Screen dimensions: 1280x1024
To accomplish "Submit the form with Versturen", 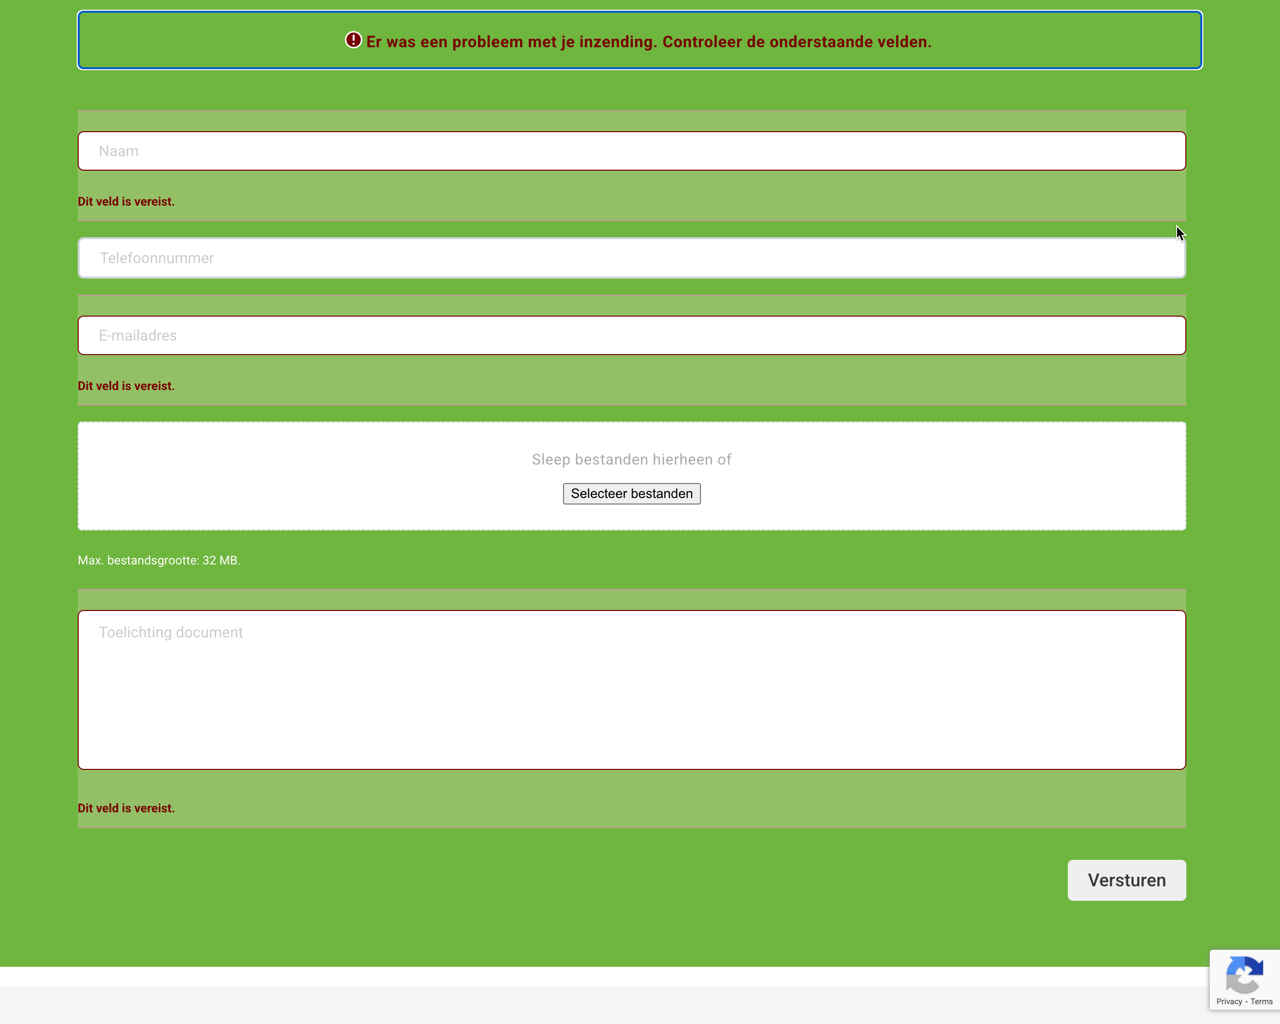I will pos(1126,880).
